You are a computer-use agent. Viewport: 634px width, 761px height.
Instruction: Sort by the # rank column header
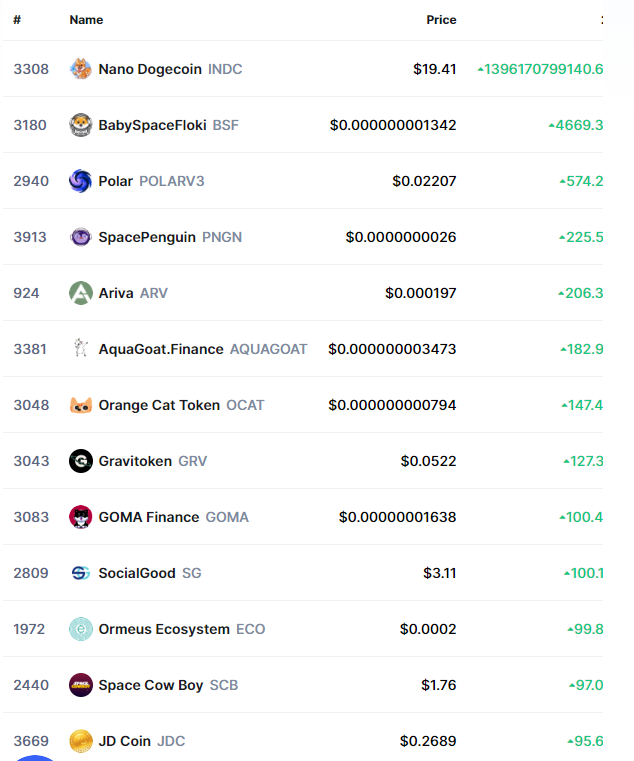click(17, 20)
